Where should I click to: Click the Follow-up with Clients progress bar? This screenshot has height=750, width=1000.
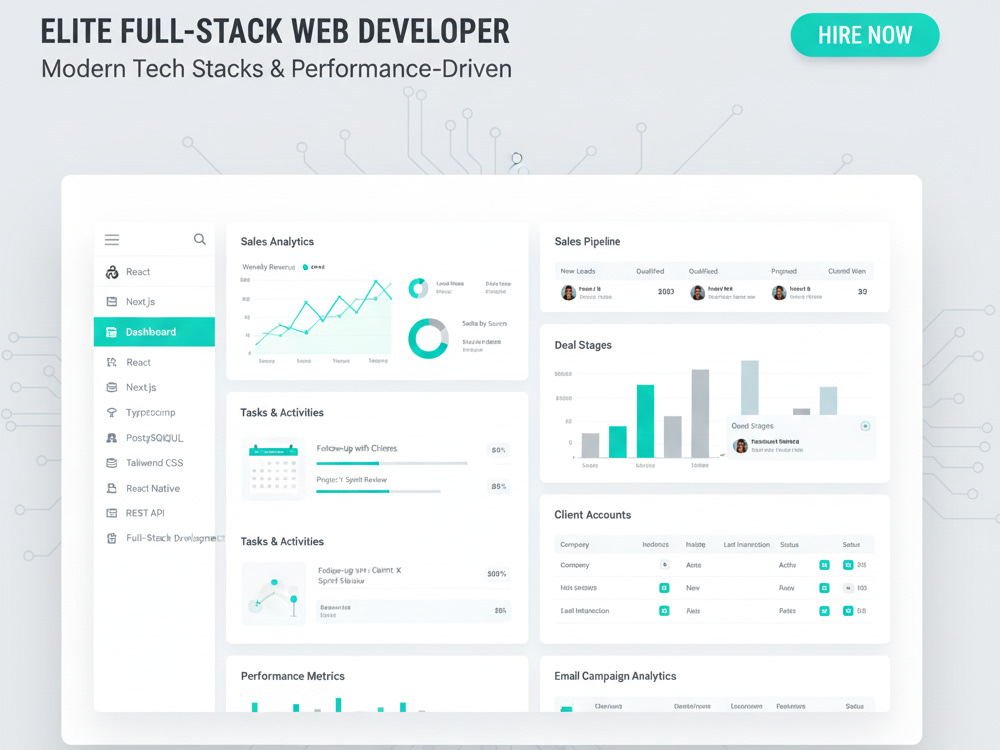392,464
